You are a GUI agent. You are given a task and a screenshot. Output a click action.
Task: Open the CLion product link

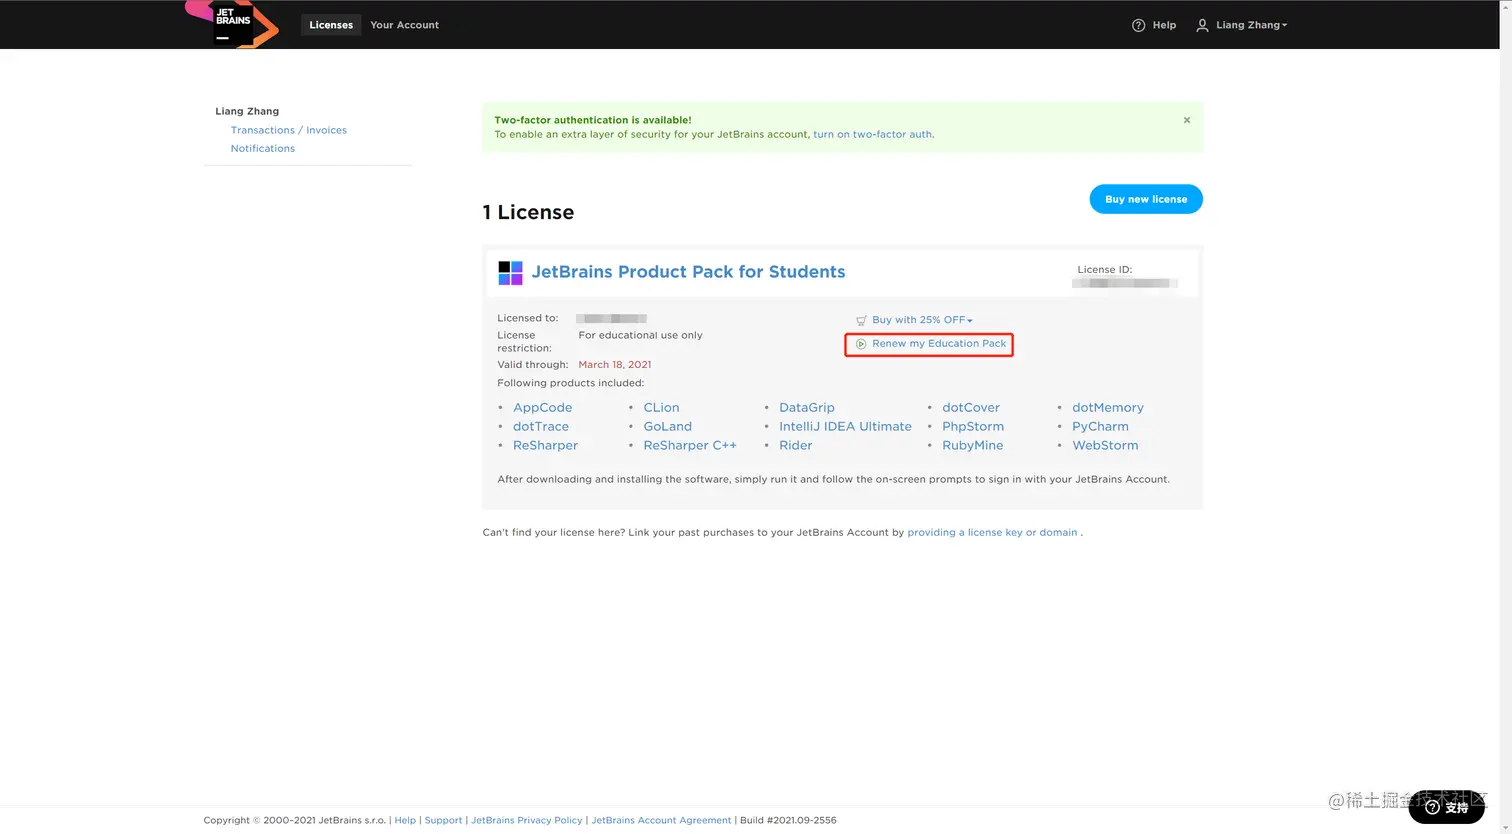coord(661,407)
